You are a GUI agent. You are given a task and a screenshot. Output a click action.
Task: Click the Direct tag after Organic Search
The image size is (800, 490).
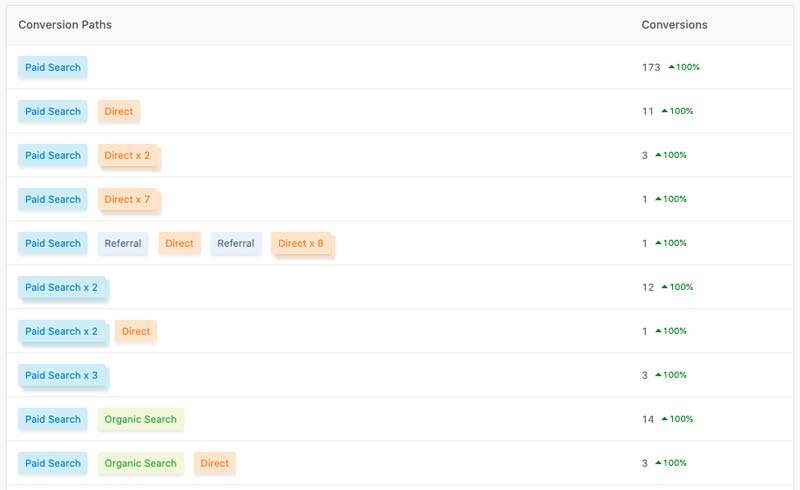pyautogui.click(x=215, y=464)
